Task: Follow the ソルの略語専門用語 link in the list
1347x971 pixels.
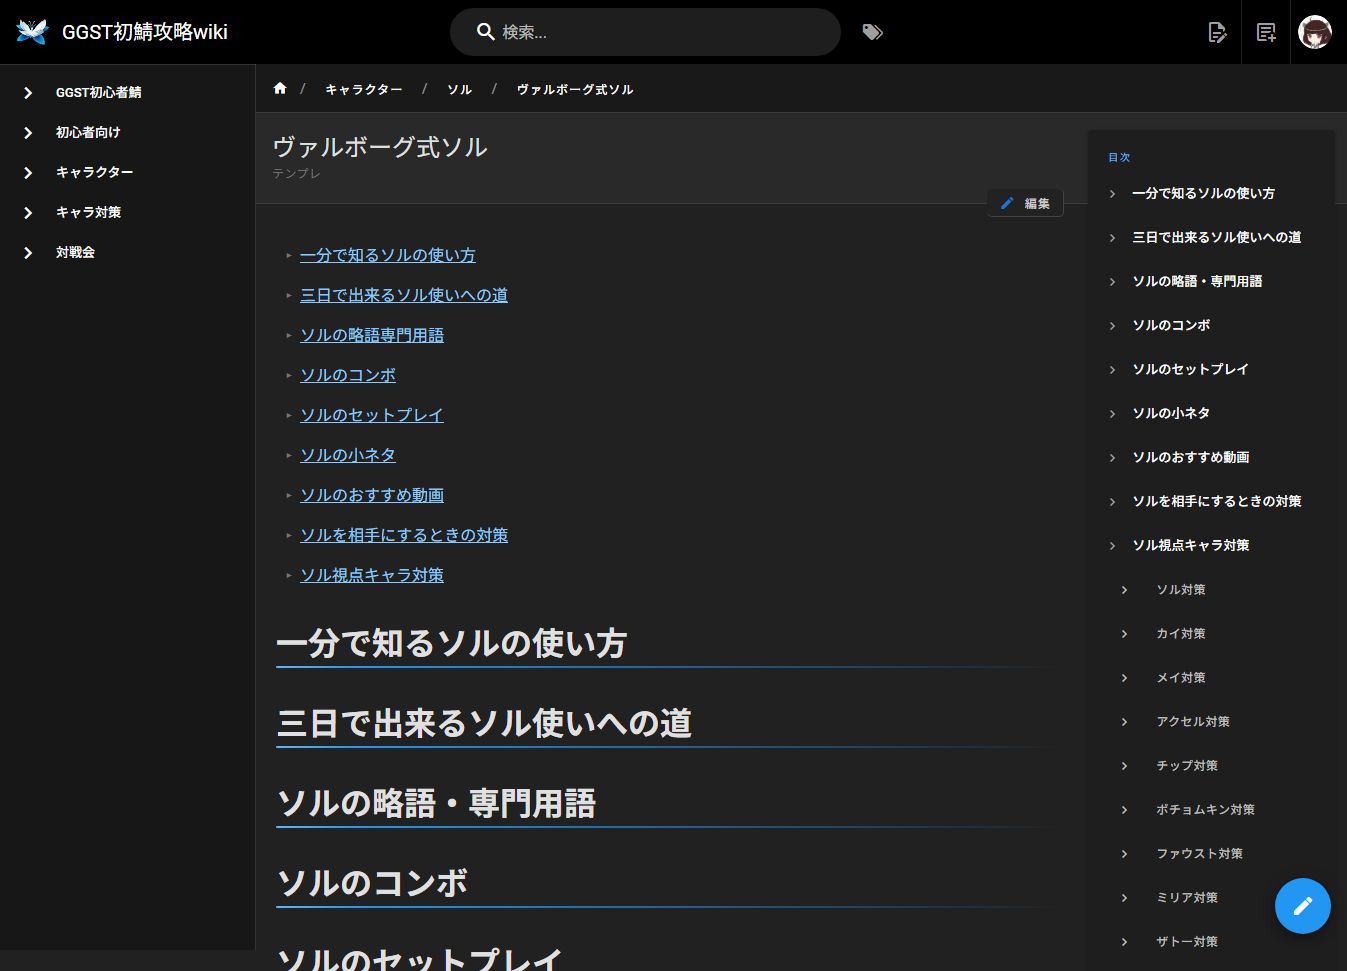Action: pyautogui.click(x=372, y=335)
